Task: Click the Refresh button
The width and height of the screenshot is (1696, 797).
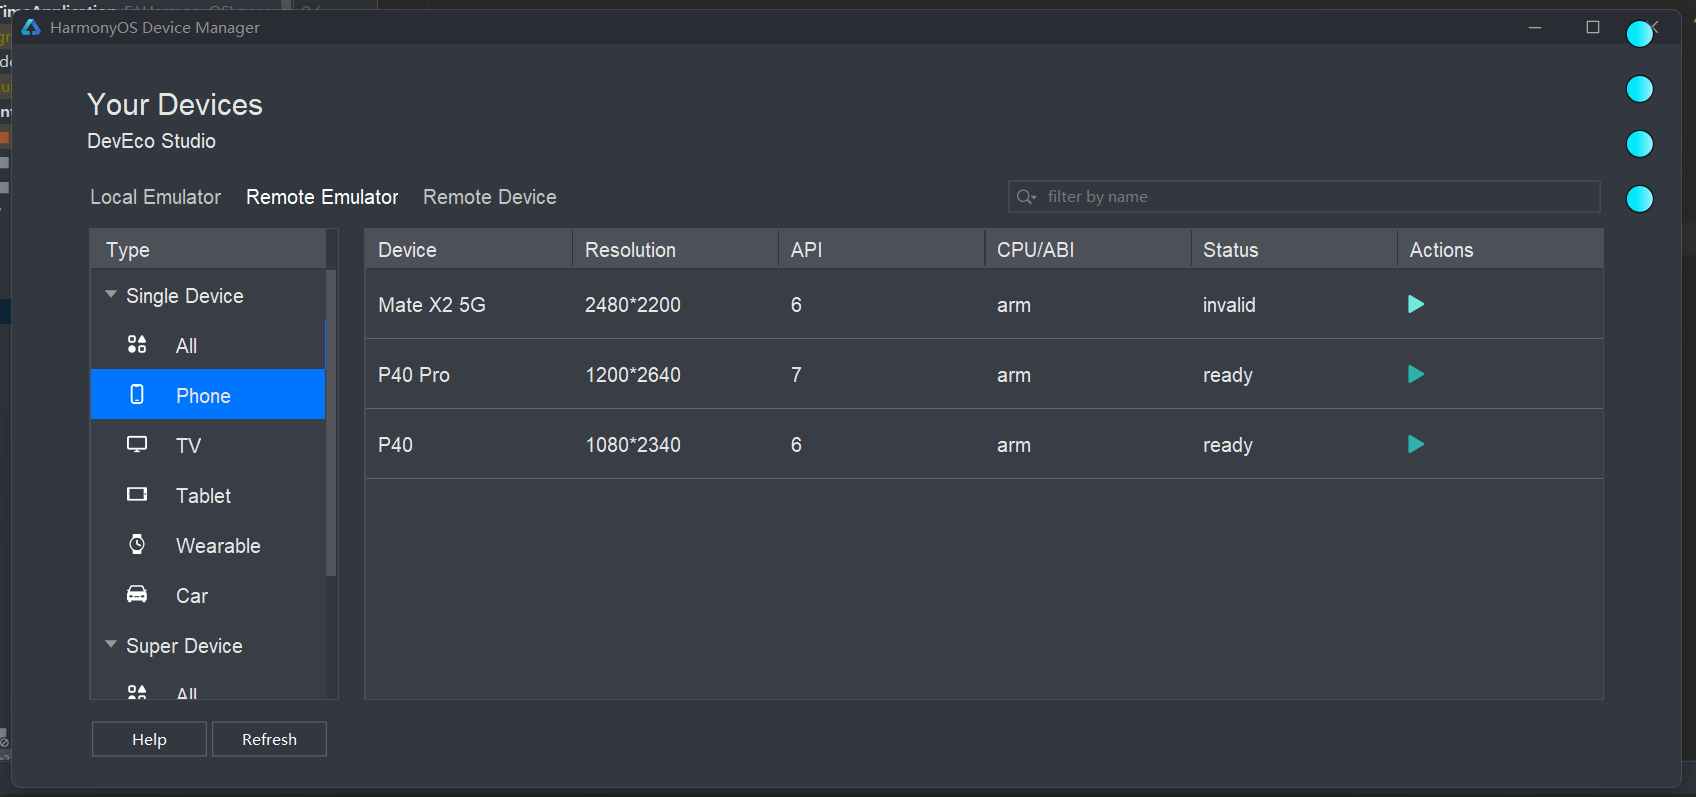Action: click(269, 739)
